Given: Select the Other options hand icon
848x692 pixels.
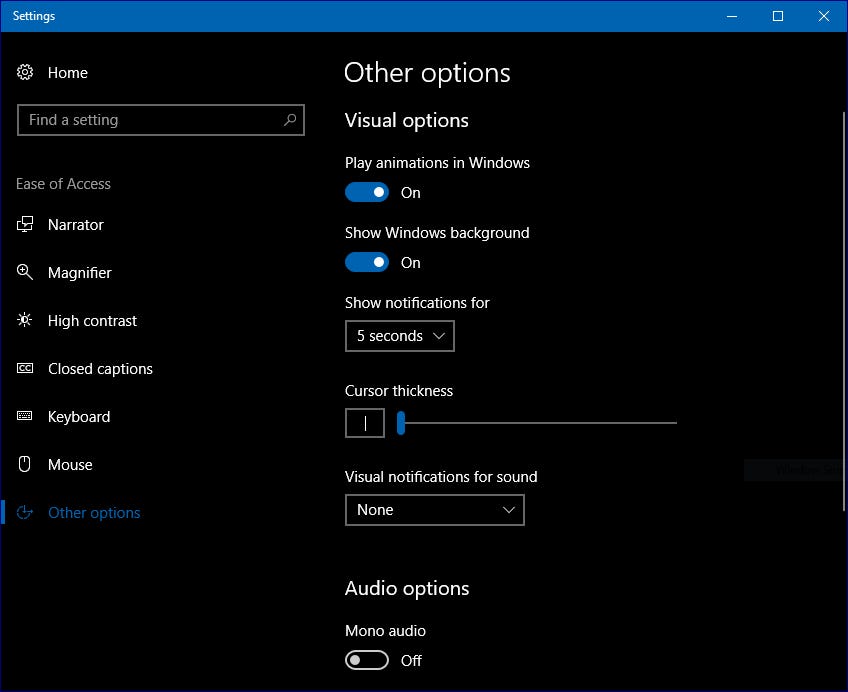Looking at the screenshot, I should pos(24,512).
